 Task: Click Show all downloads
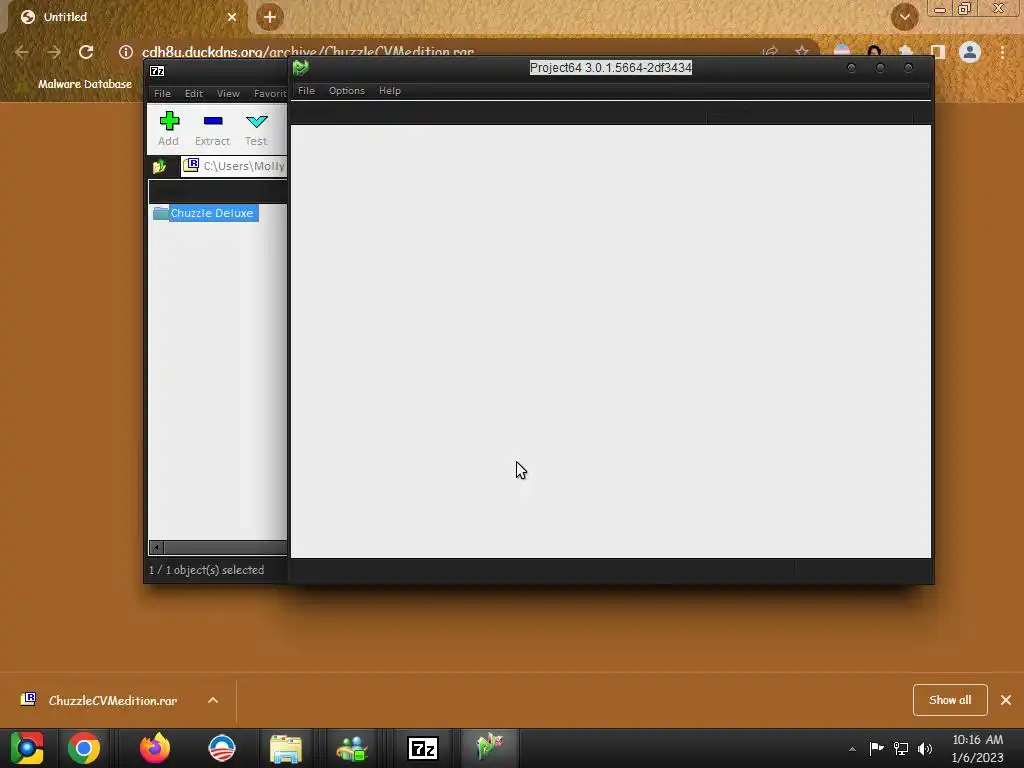point(950,700)
